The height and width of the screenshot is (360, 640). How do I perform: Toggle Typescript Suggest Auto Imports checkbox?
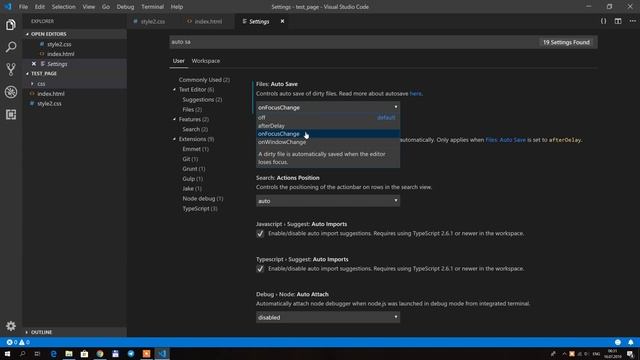260,269
